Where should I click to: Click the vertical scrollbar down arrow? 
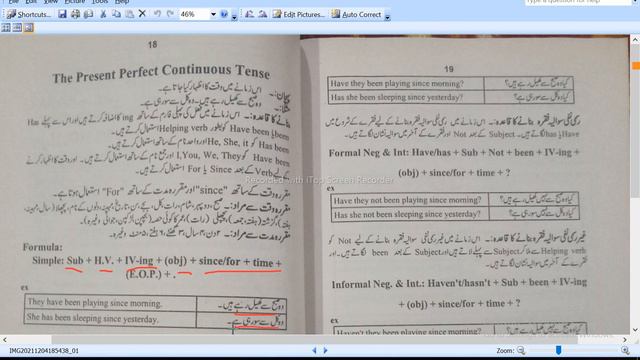pos(635,330)
